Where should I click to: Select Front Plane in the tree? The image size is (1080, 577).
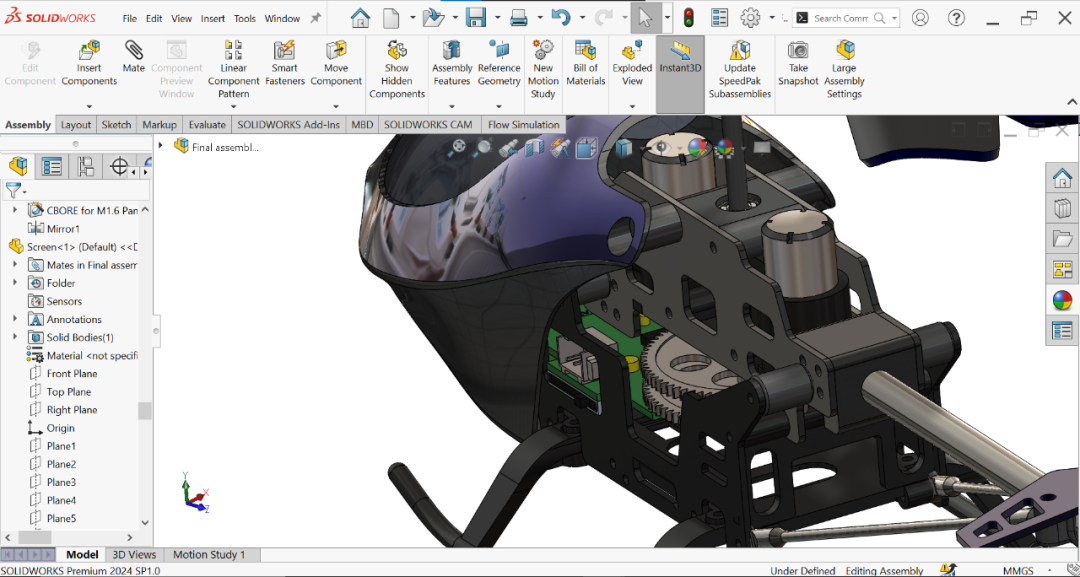pyautogui.click(x=72, y=373)
